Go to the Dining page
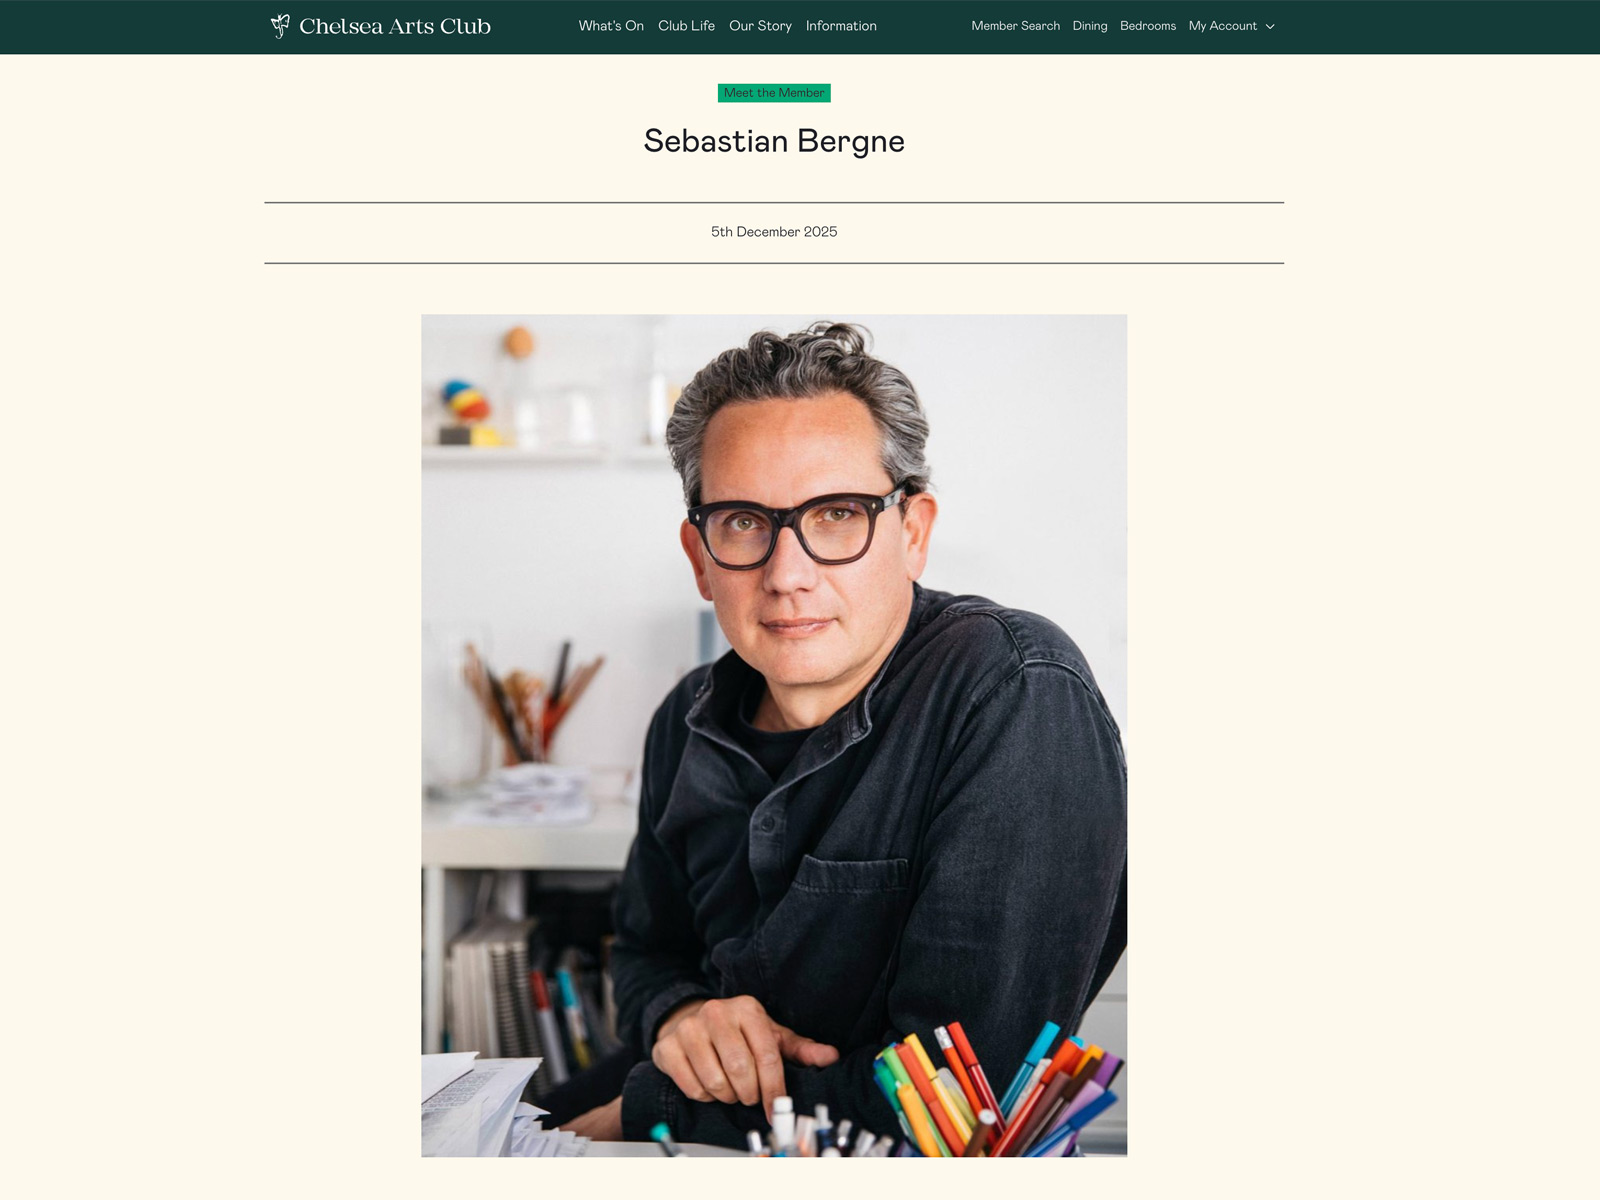Viewport: 1600px width, 1200px height. click(x=1090, y=26)
